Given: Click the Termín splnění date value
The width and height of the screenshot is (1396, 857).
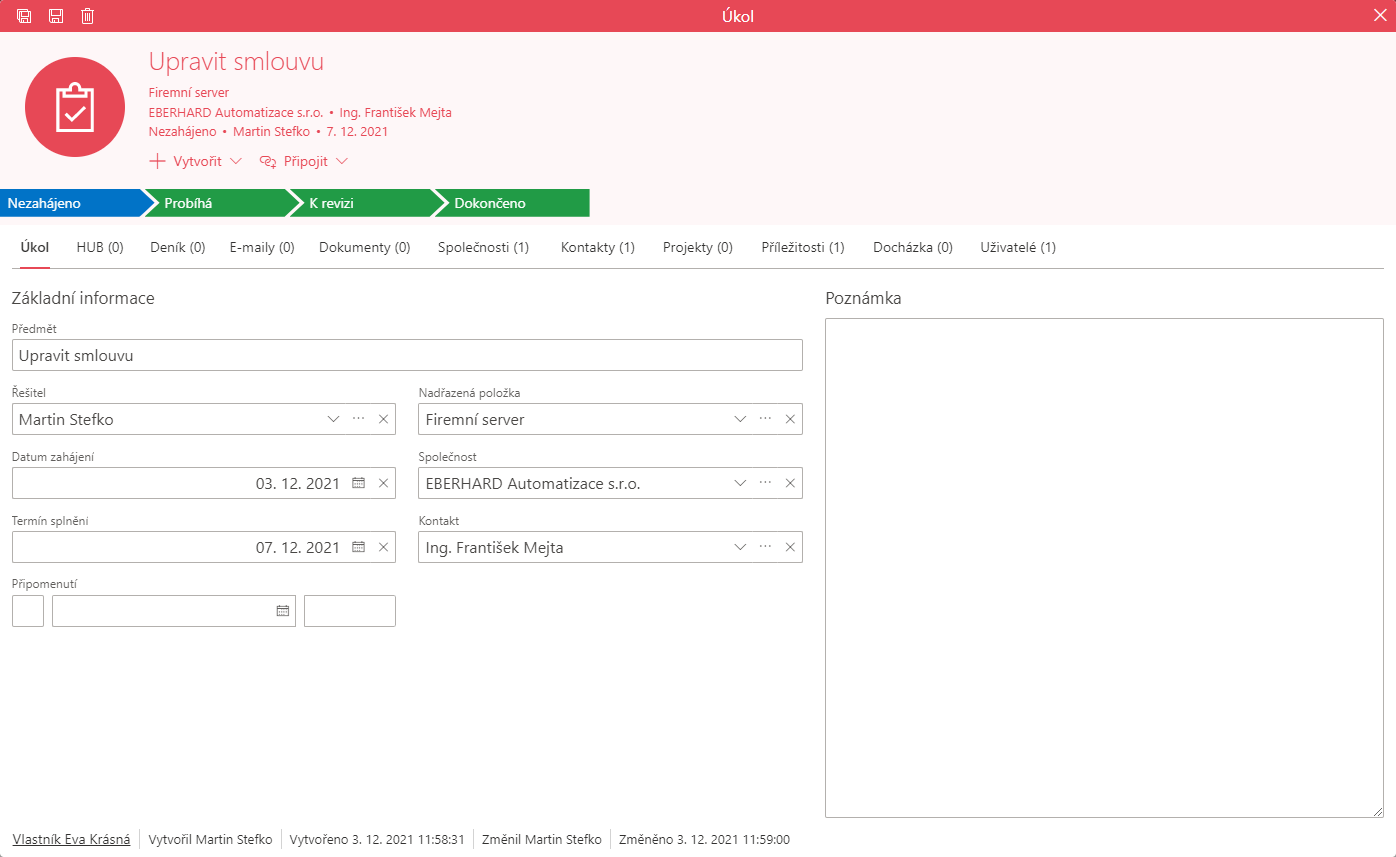Looking at the screenshot, I should click(298, 547).
